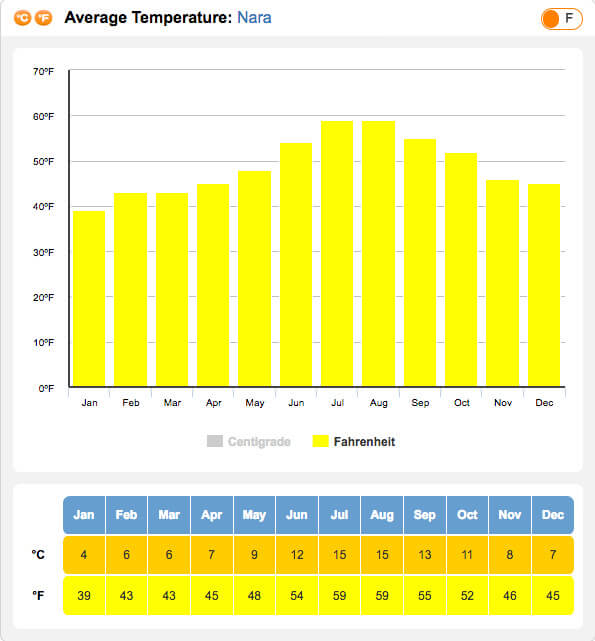Click the orange °C icon at top
595x641 pixels.
click(x=22, y=18)
